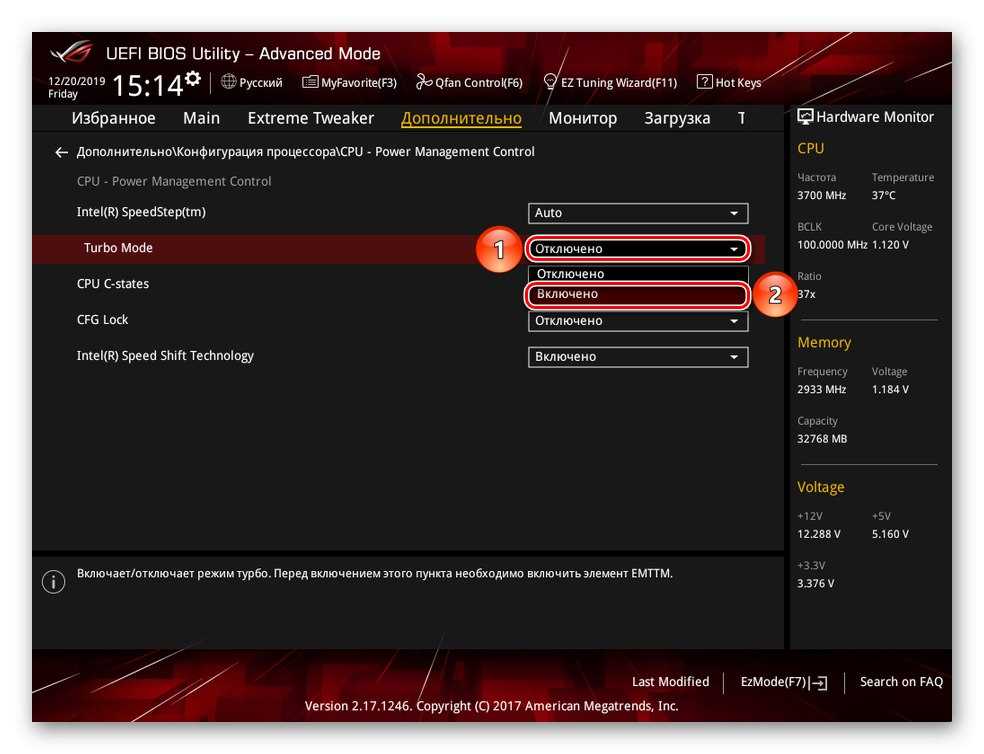Click the 3.376 V reading
Image resolution: width=984 pixels, height=754 pixels.
(816, 584)
